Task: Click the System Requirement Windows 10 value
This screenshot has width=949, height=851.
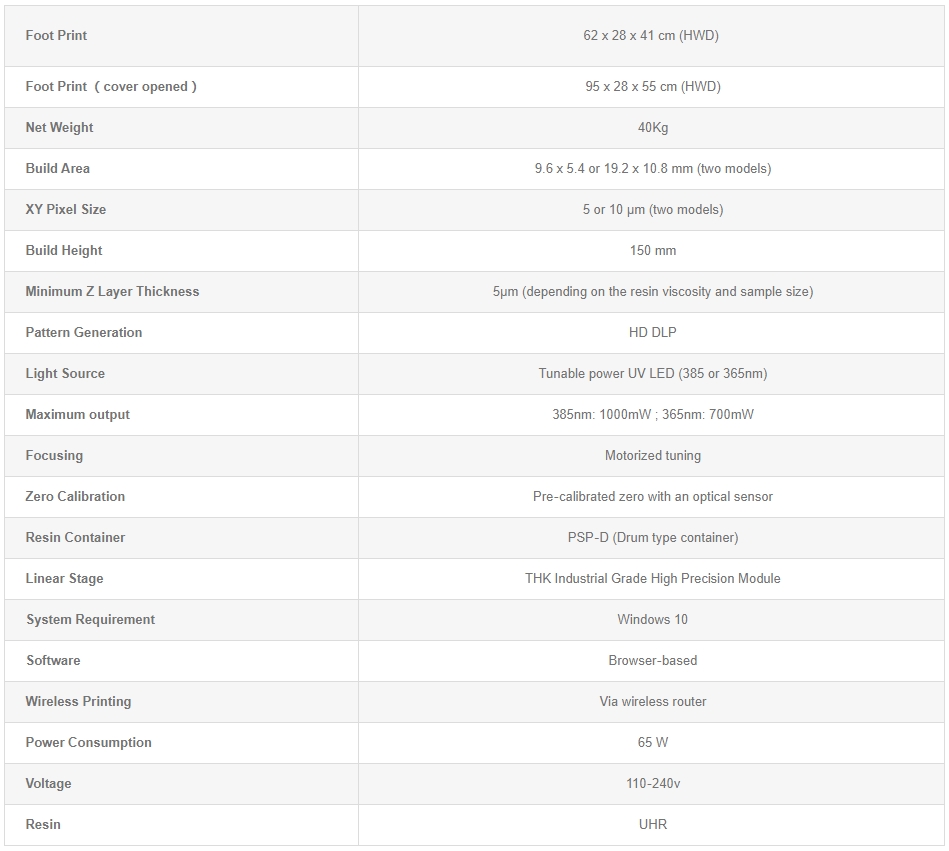Action: (x=652, y=619)
